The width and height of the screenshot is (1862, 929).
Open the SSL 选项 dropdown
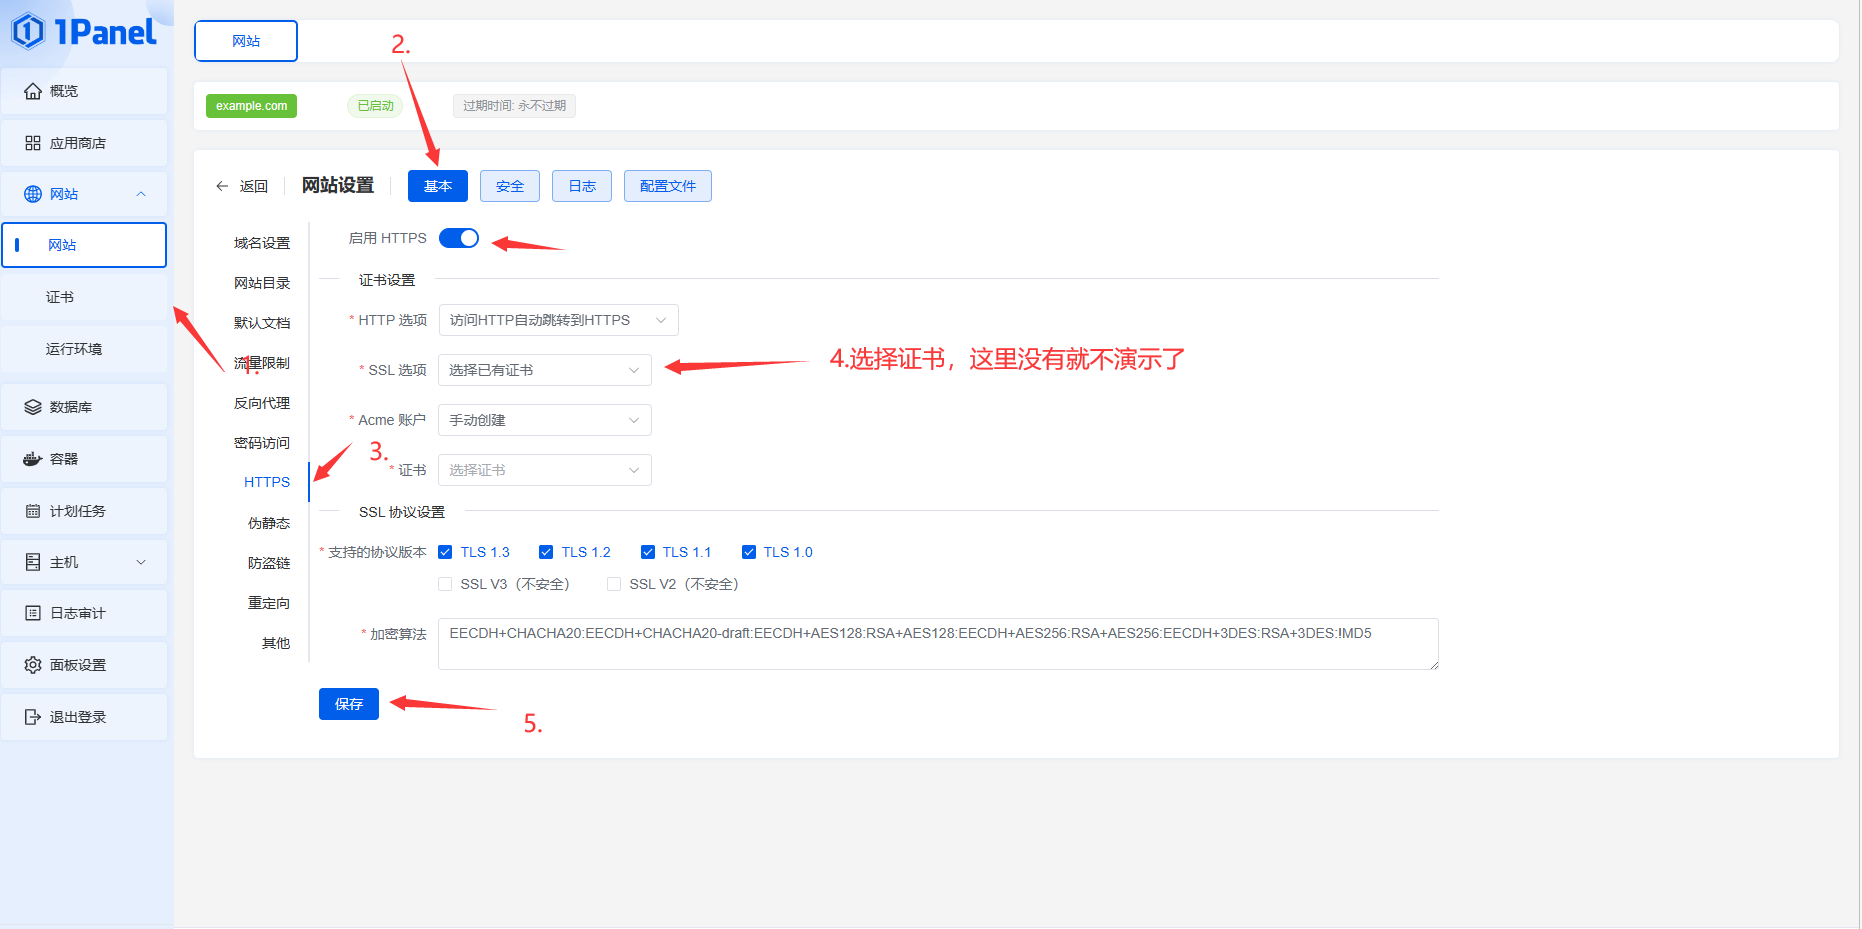[544, 370]
